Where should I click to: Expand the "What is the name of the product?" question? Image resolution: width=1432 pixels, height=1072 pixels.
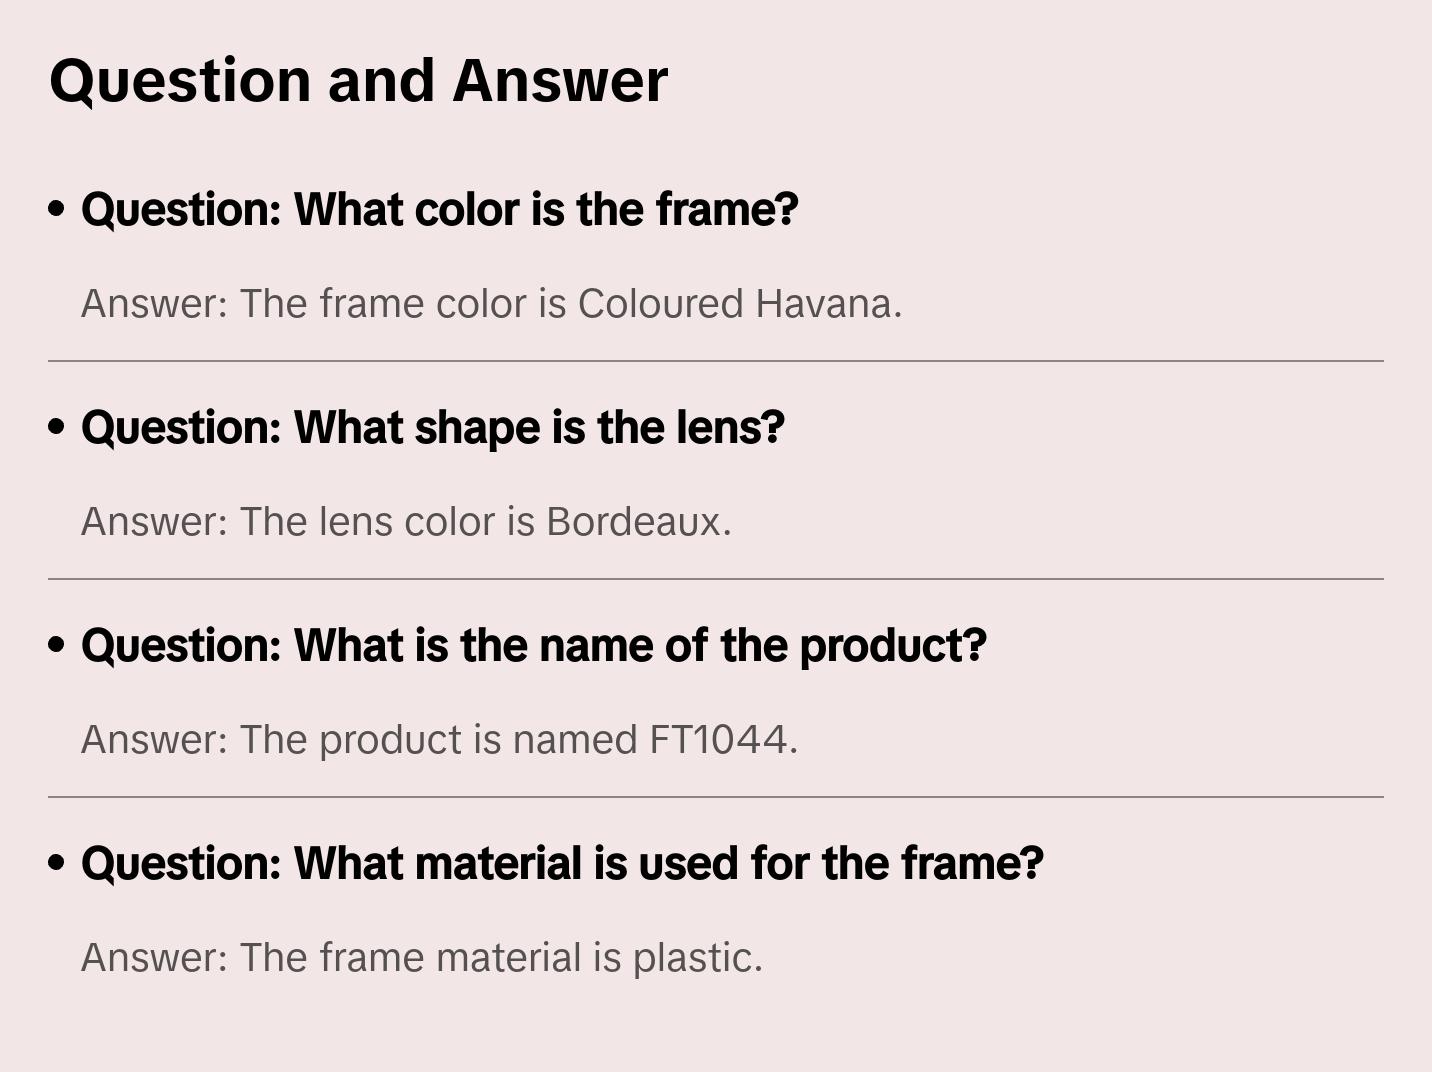click(x=533, y=646)
